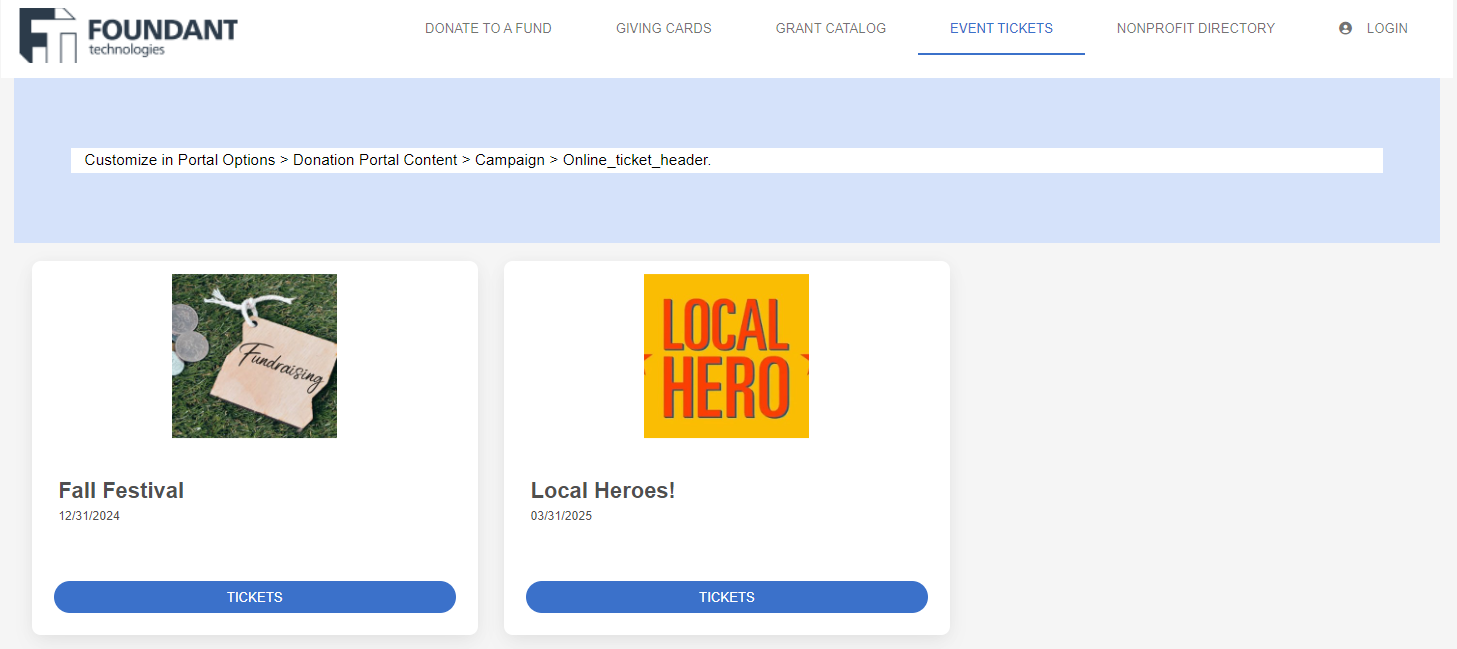Click Tickets for Fall Festival
Image resolution: width=1457 pixels, height=649 pixels.
click(254, 596)
